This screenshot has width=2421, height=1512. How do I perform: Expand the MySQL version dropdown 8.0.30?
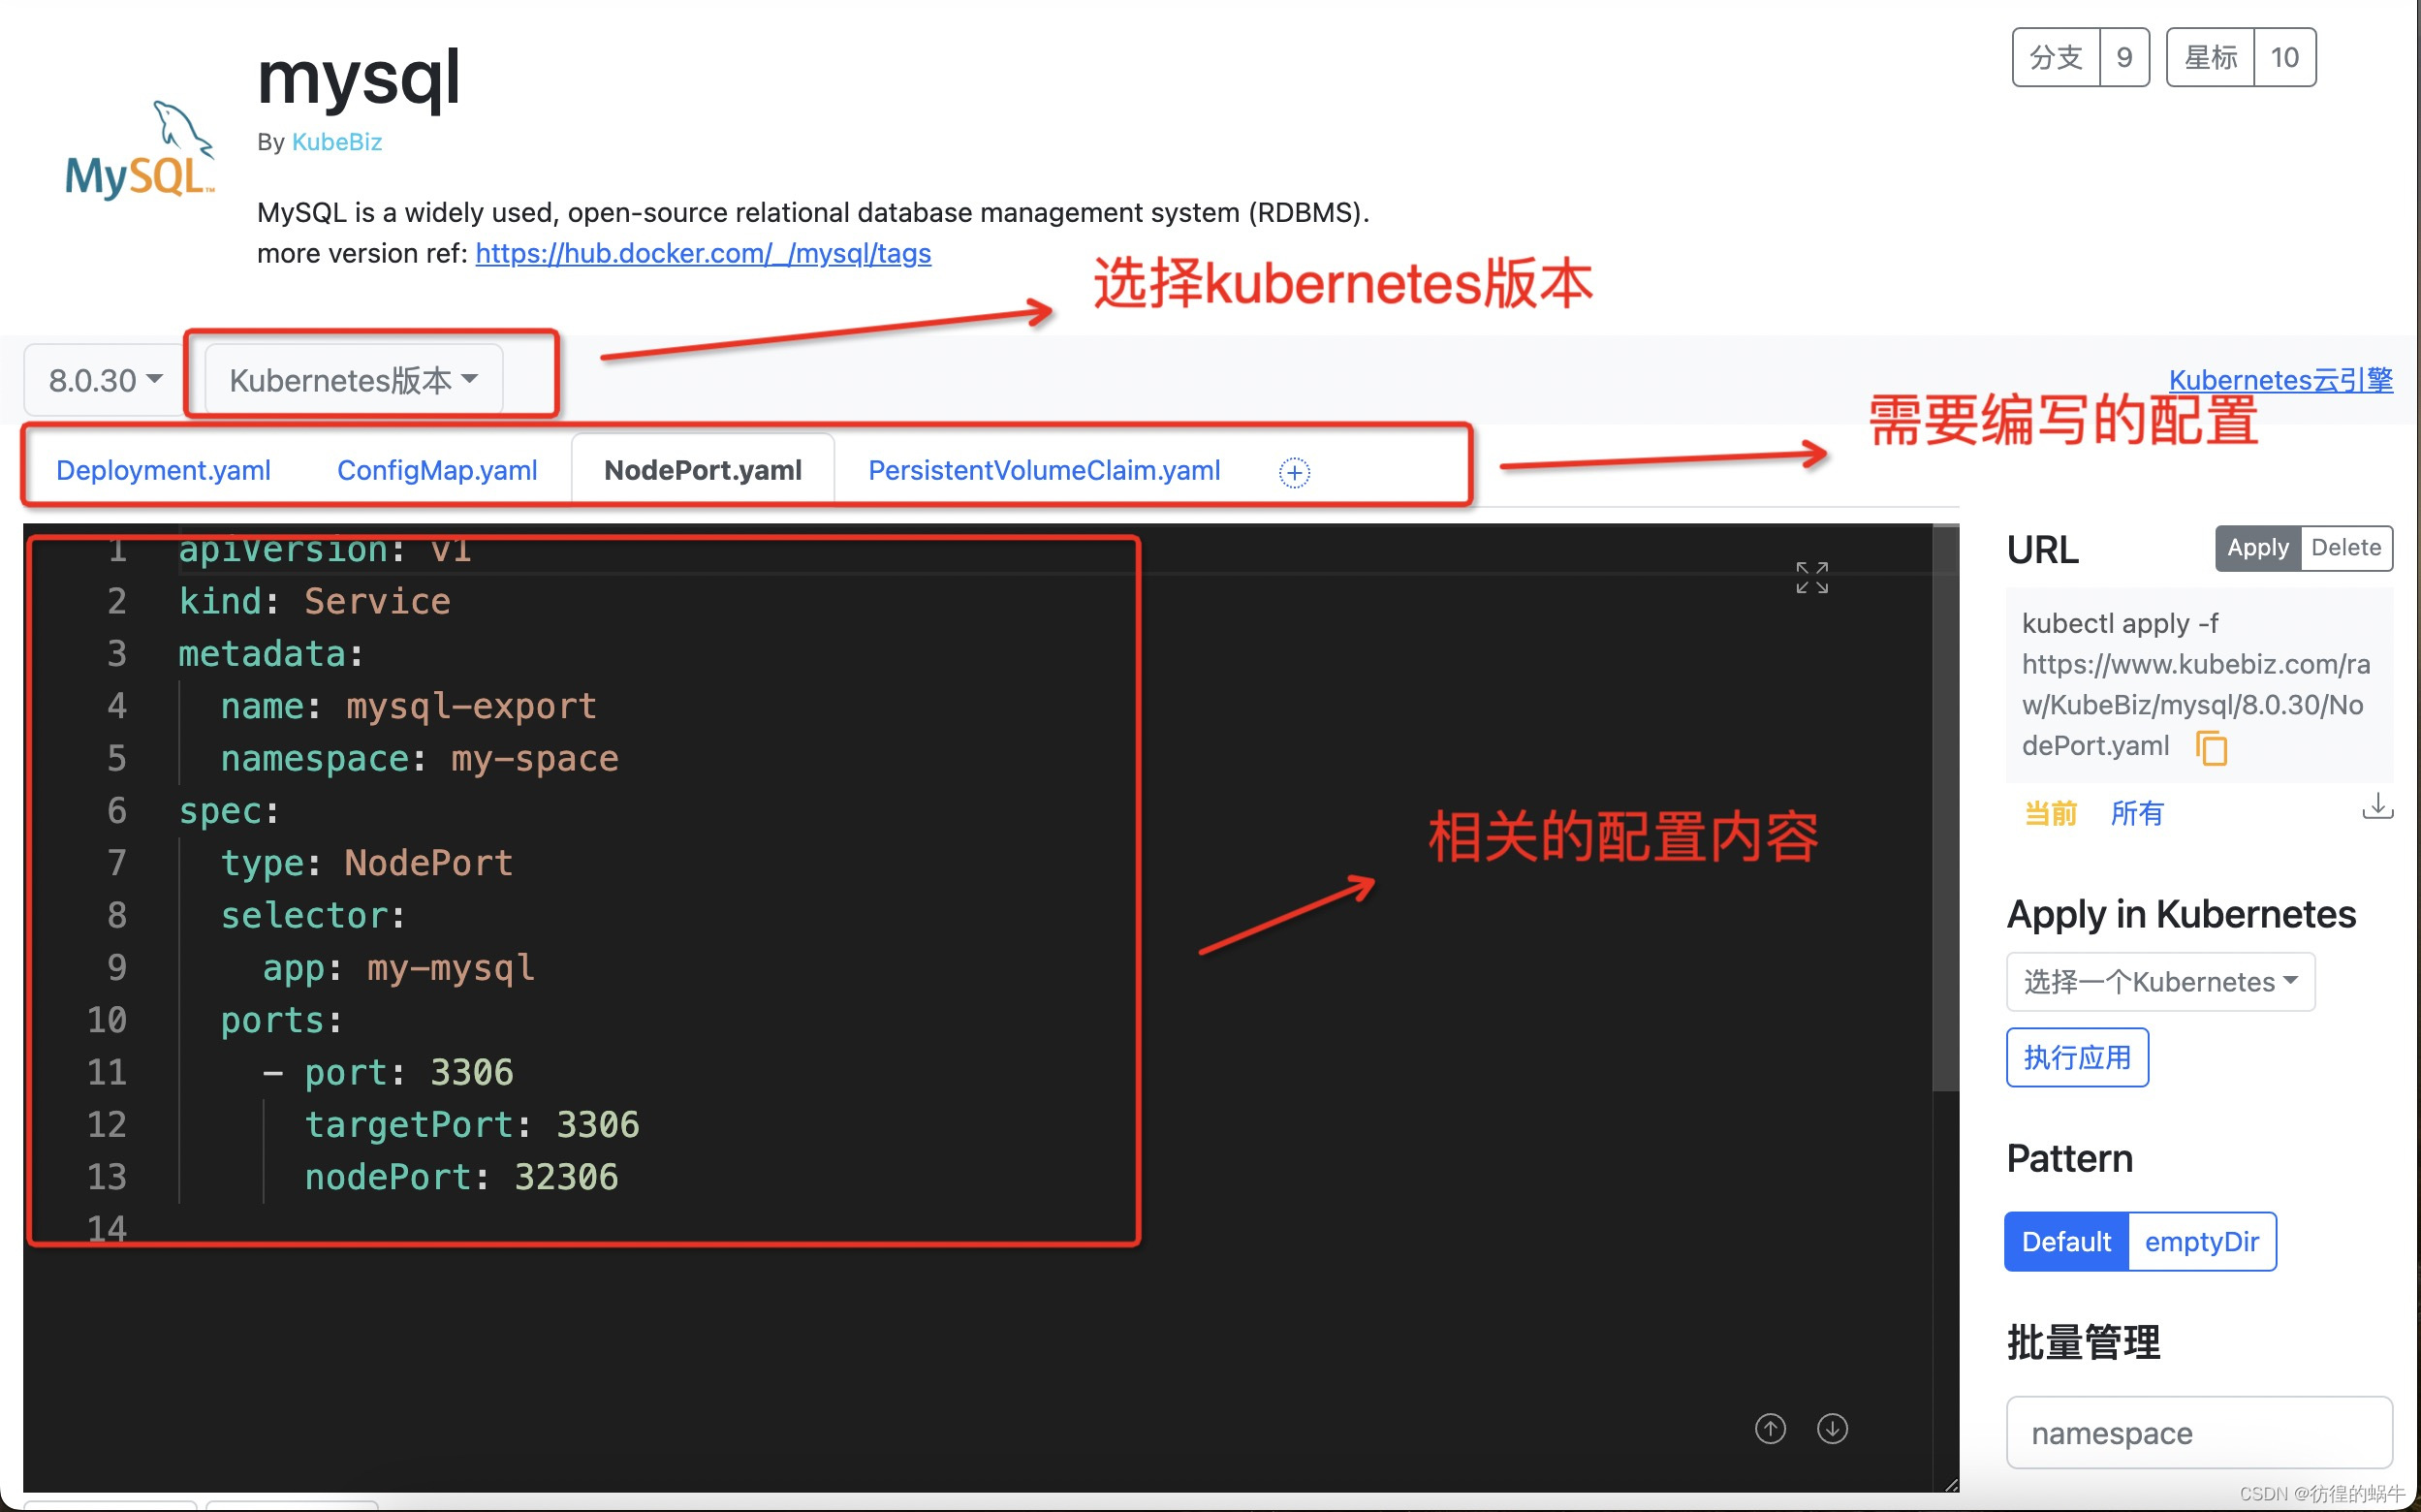[x=99, y=378]
